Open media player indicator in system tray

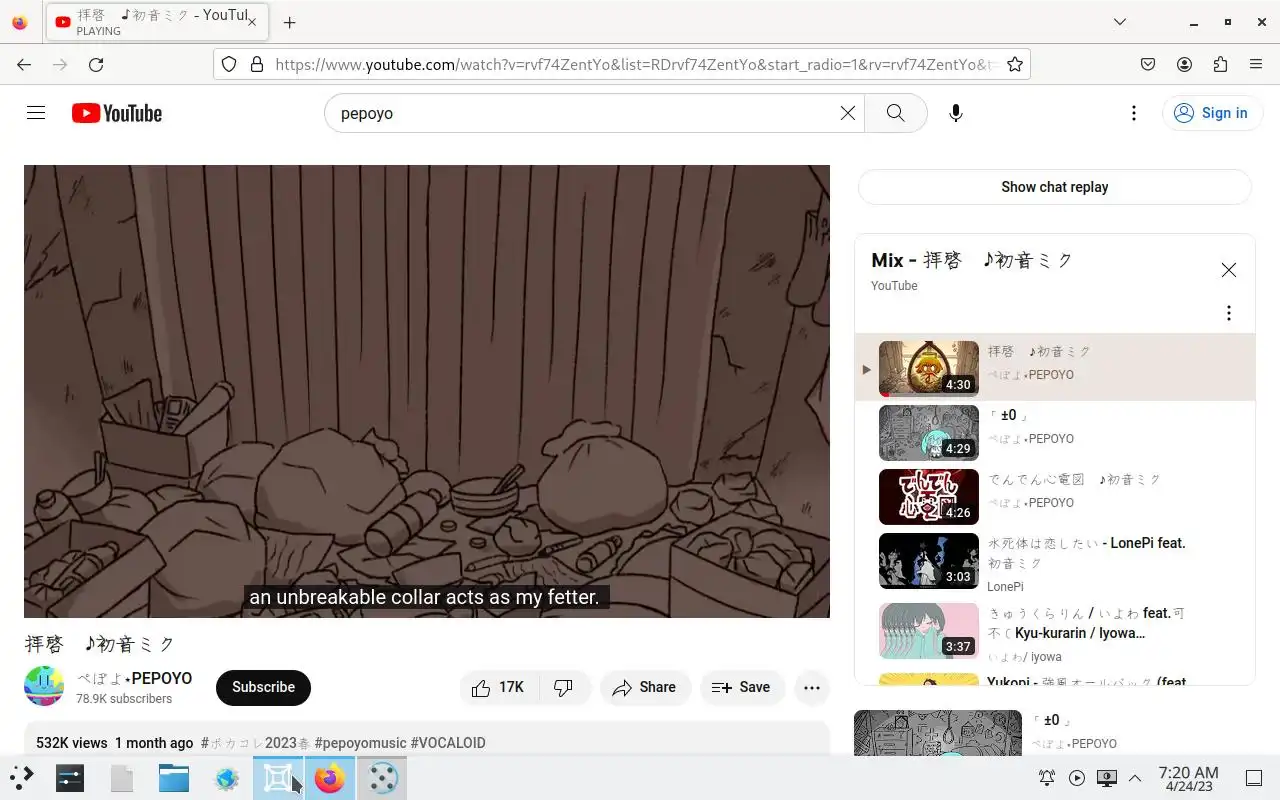(x=1077, y=777)
